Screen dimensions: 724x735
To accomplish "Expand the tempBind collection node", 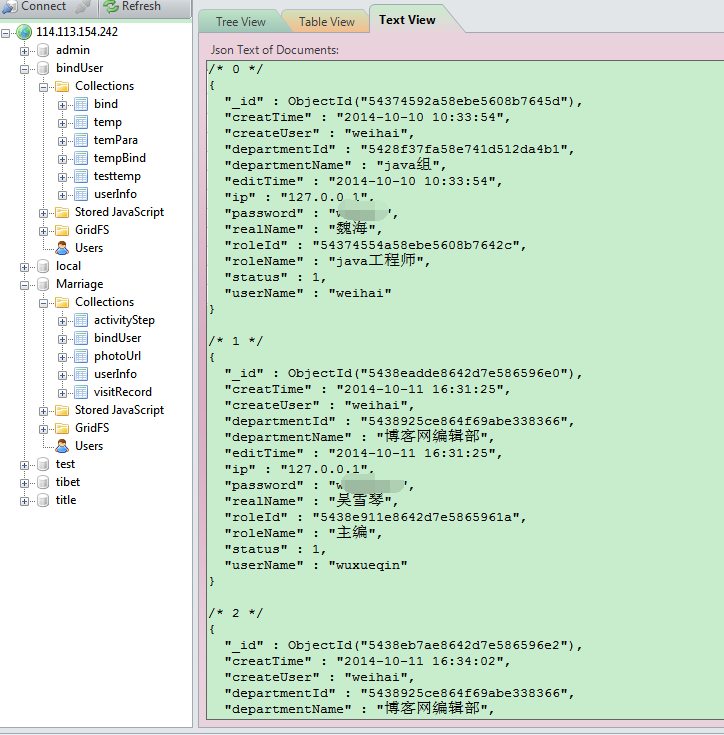I will (x=62, y=159).
